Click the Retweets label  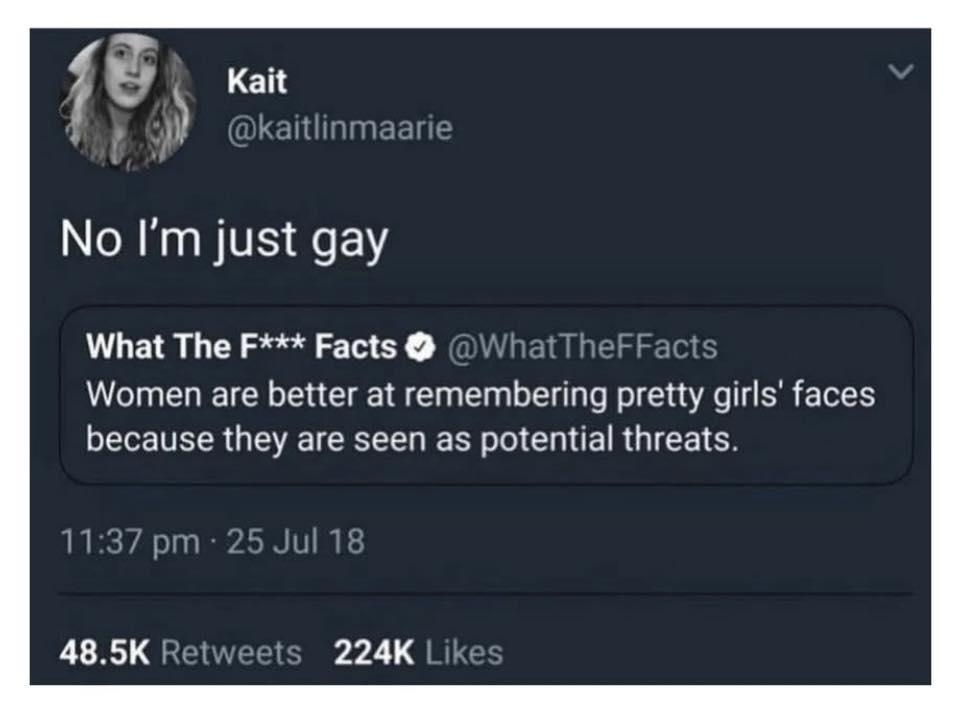pyautogui.click(x=232, y=653)
